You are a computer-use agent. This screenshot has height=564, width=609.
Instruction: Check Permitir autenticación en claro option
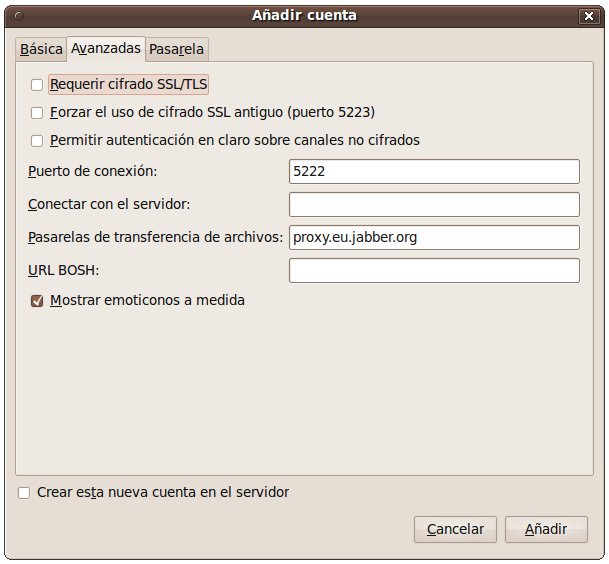[38, 141]
